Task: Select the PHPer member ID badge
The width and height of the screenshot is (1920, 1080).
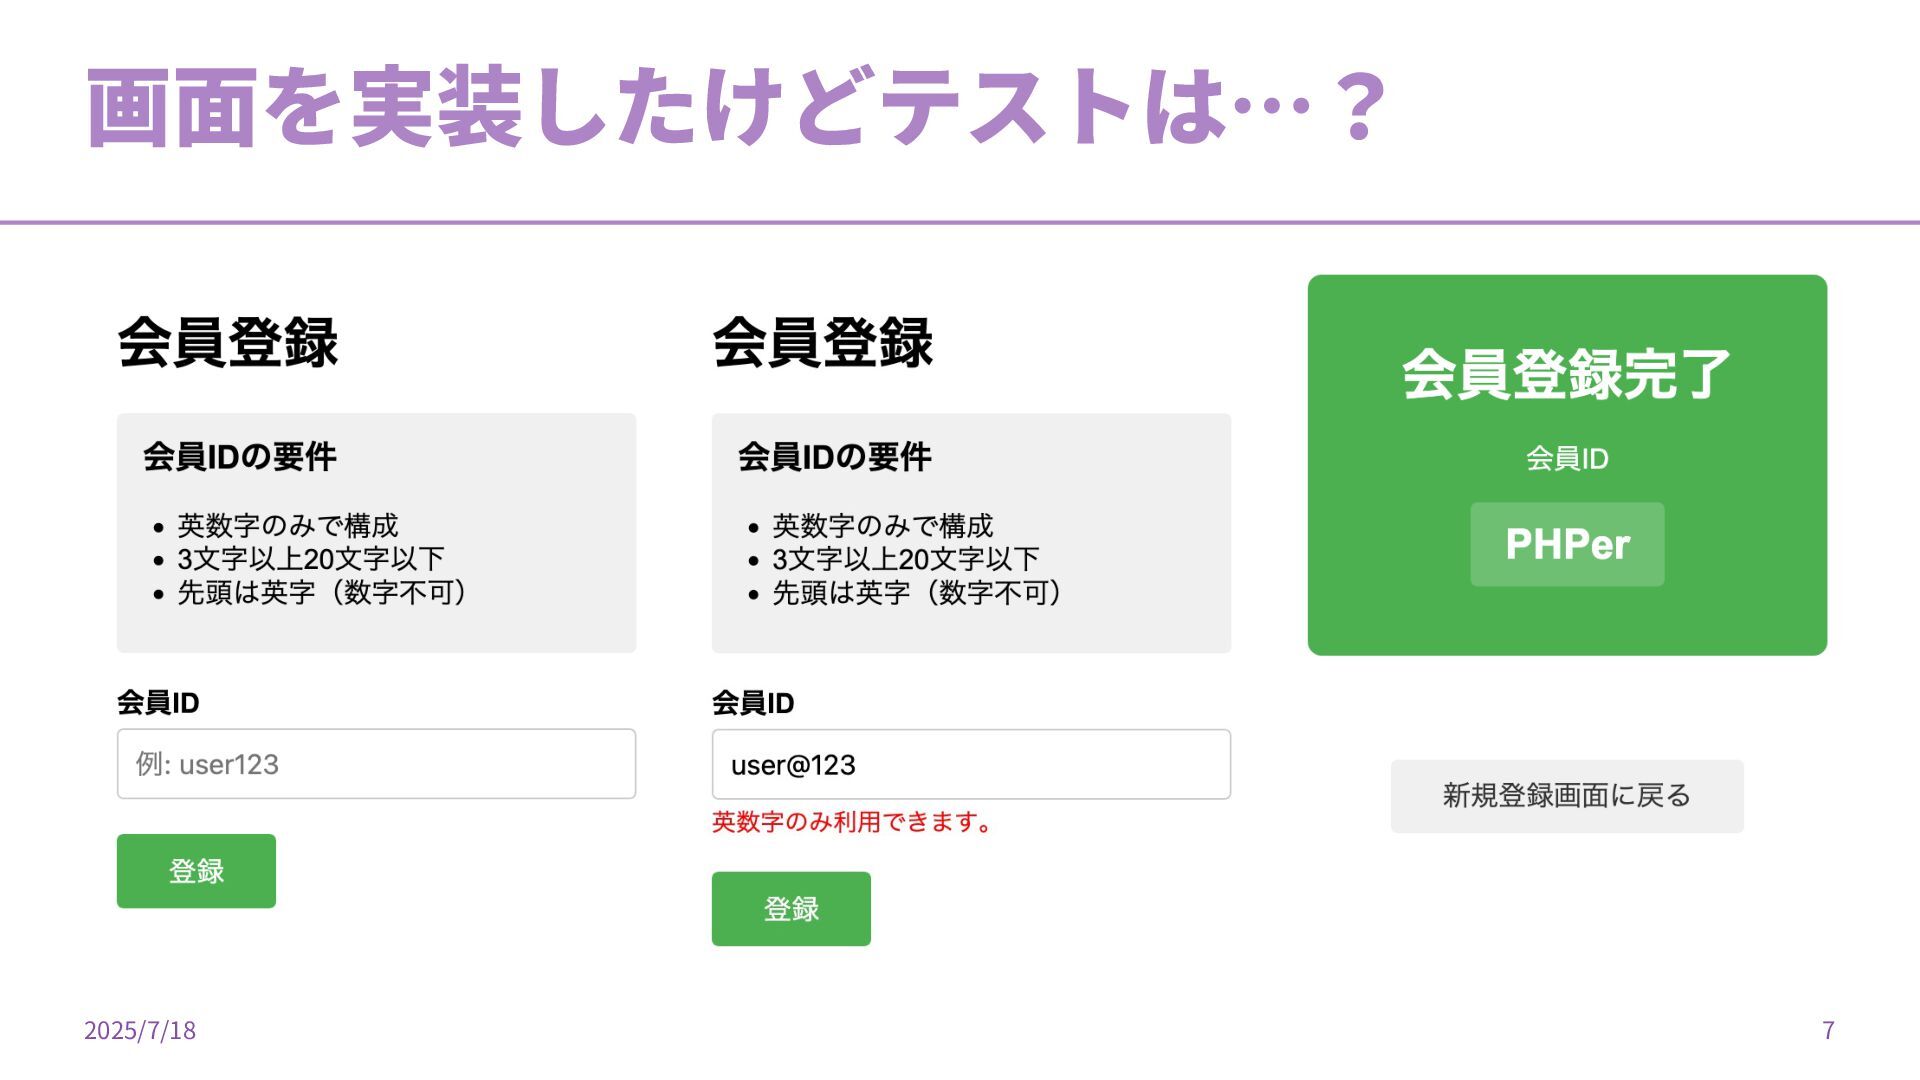Action: point(1567,544)
